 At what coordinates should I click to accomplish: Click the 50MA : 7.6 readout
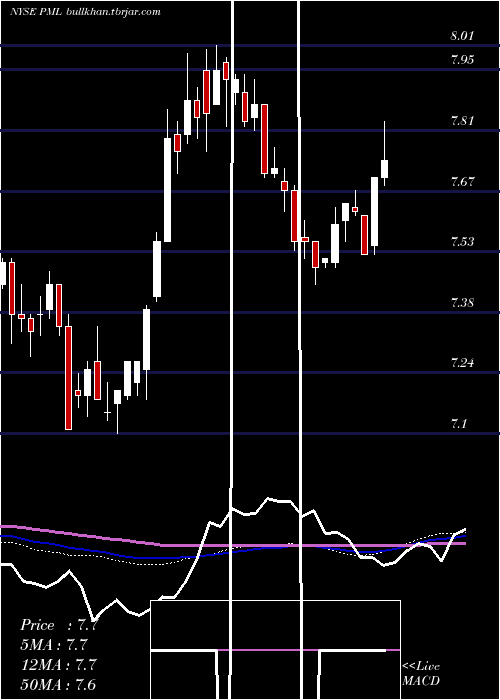click(x=58, y=684)
